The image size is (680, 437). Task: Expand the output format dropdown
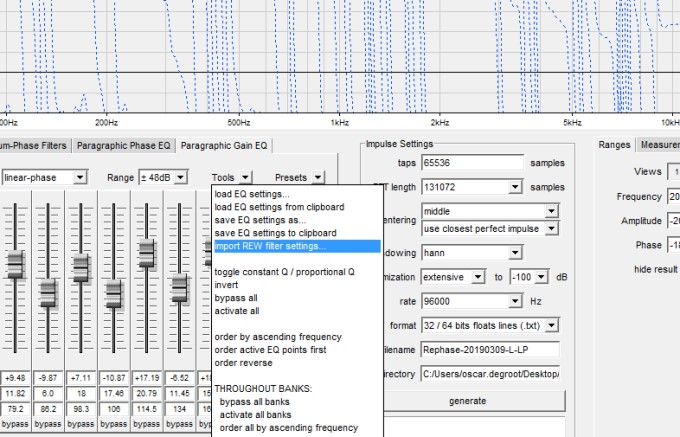[551, 325]
